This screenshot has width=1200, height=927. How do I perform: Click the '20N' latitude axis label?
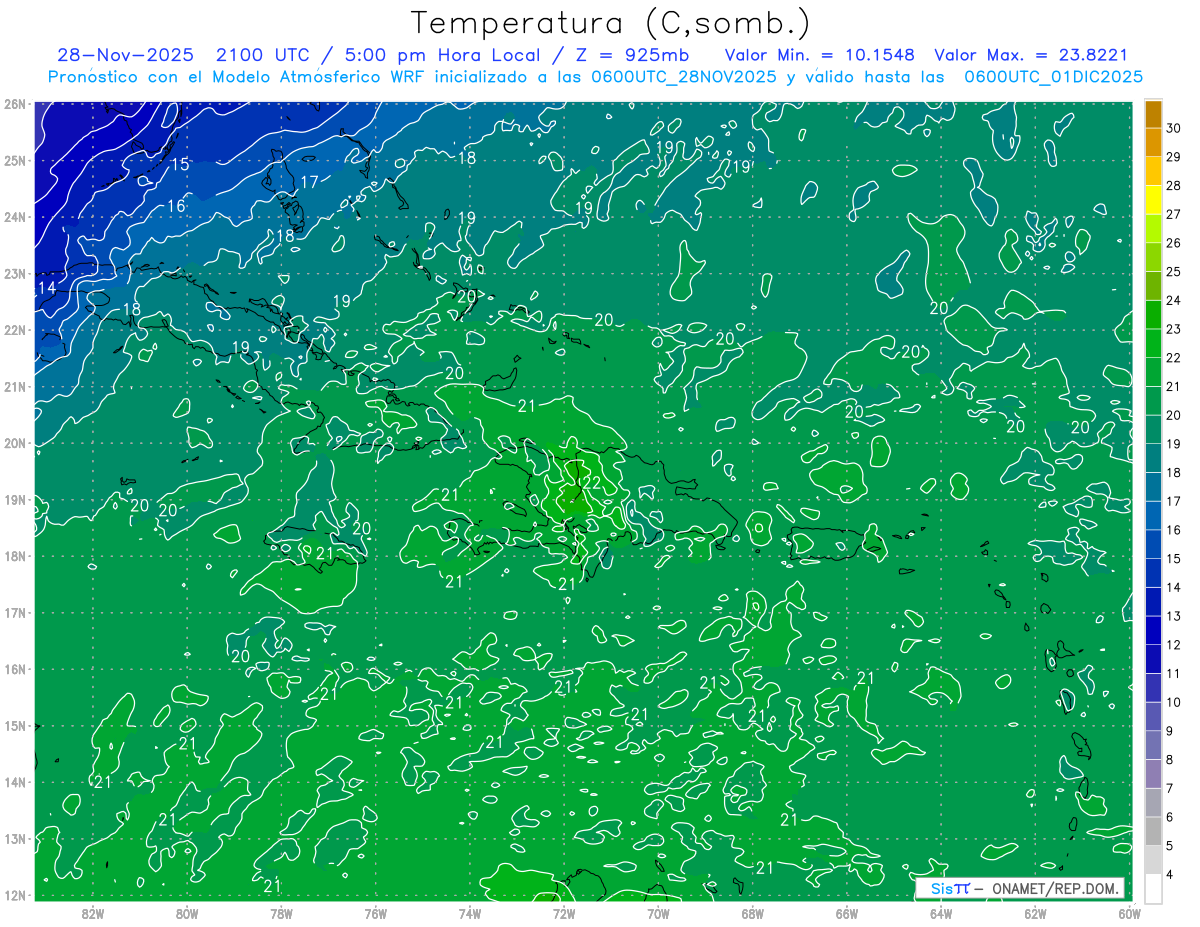point(14,443)
